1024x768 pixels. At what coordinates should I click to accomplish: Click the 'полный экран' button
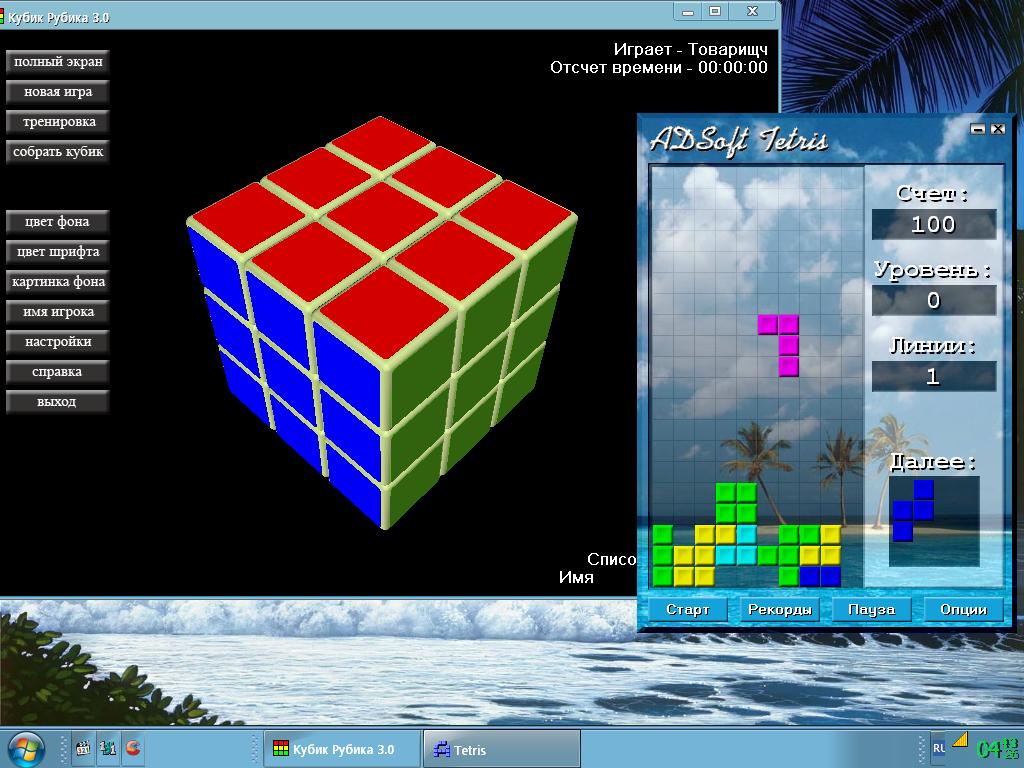[x=57, y=62]
